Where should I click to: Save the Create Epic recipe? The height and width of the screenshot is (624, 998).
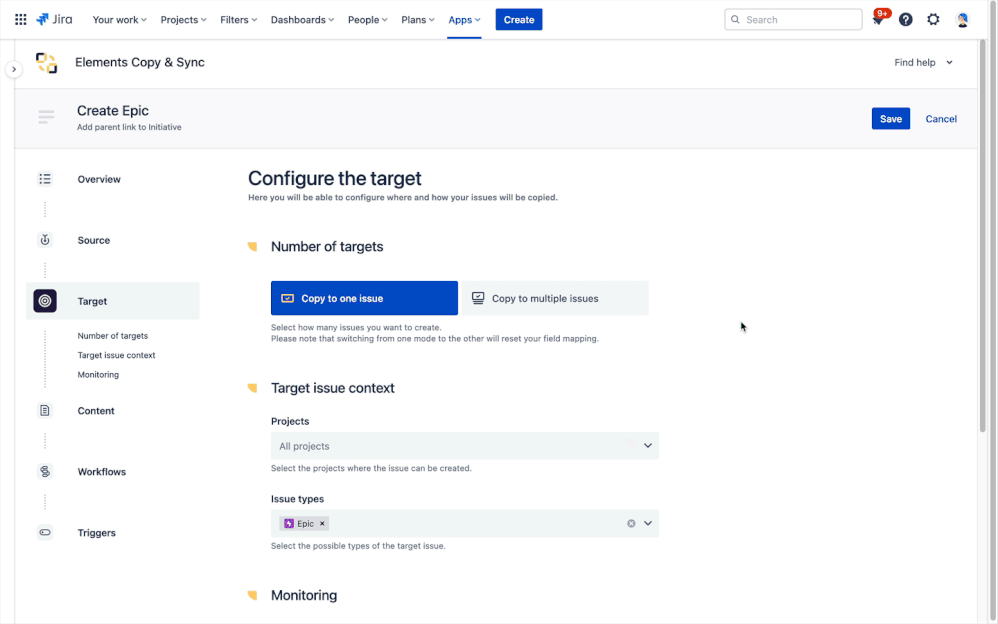point(890,118)
